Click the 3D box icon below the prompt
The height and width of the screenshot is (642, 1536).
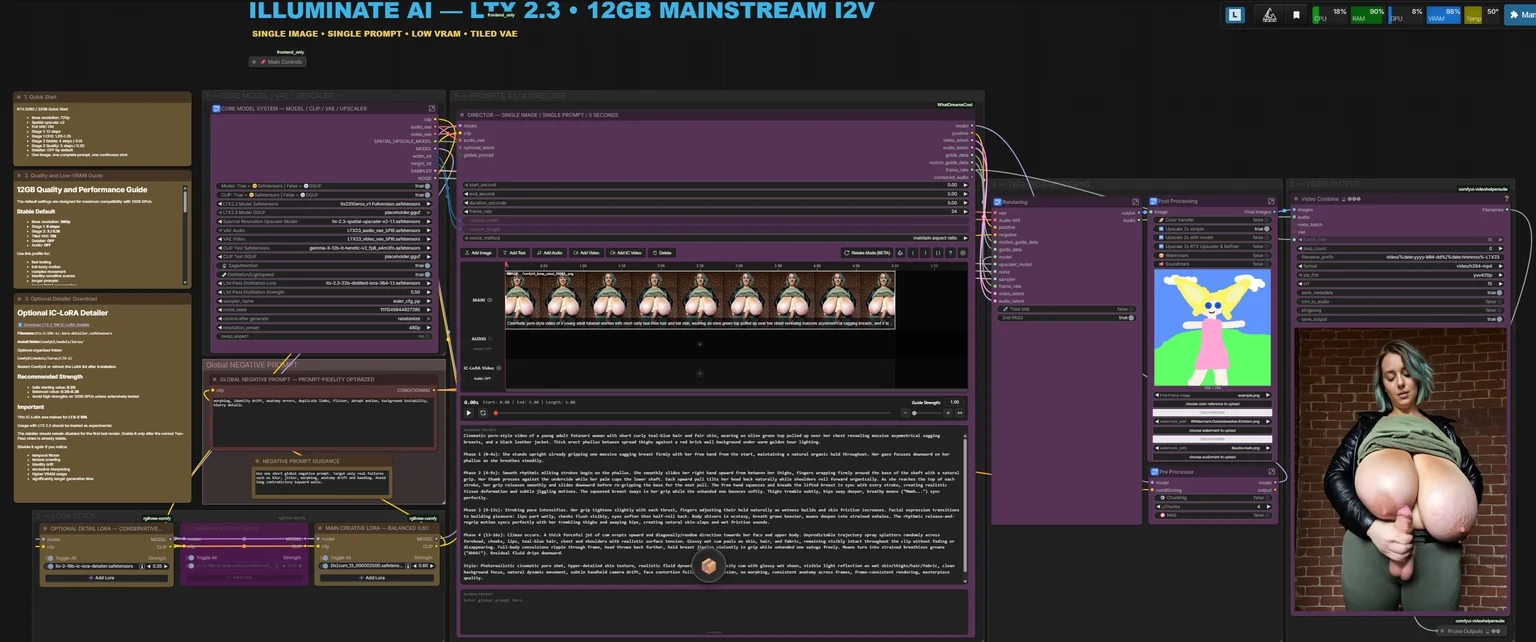click(x=708, y=567)
